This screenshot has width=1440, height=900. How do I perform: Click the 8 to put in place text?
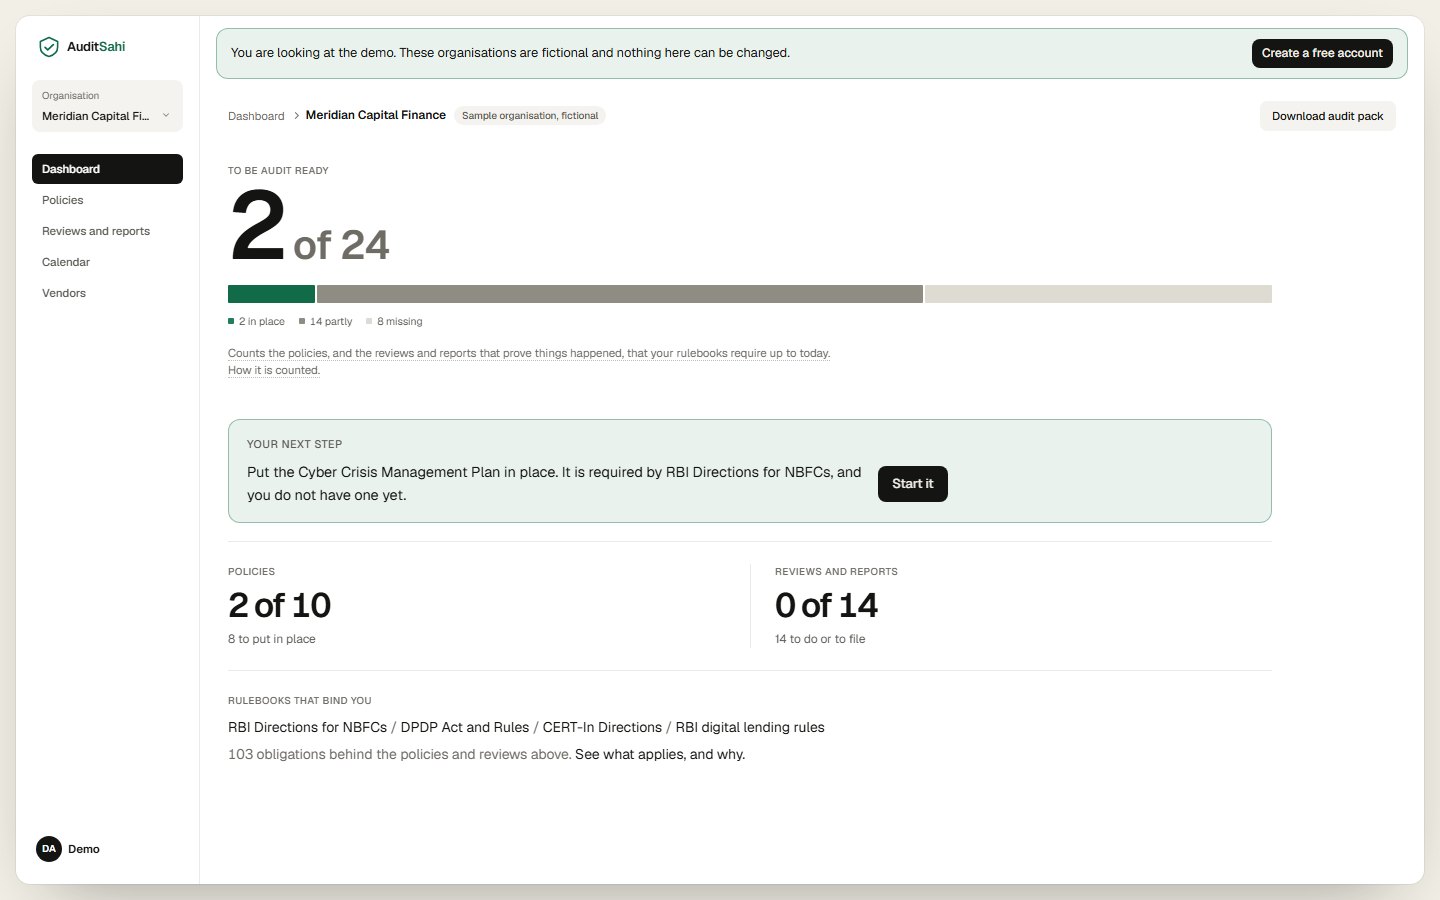(272, 639)
